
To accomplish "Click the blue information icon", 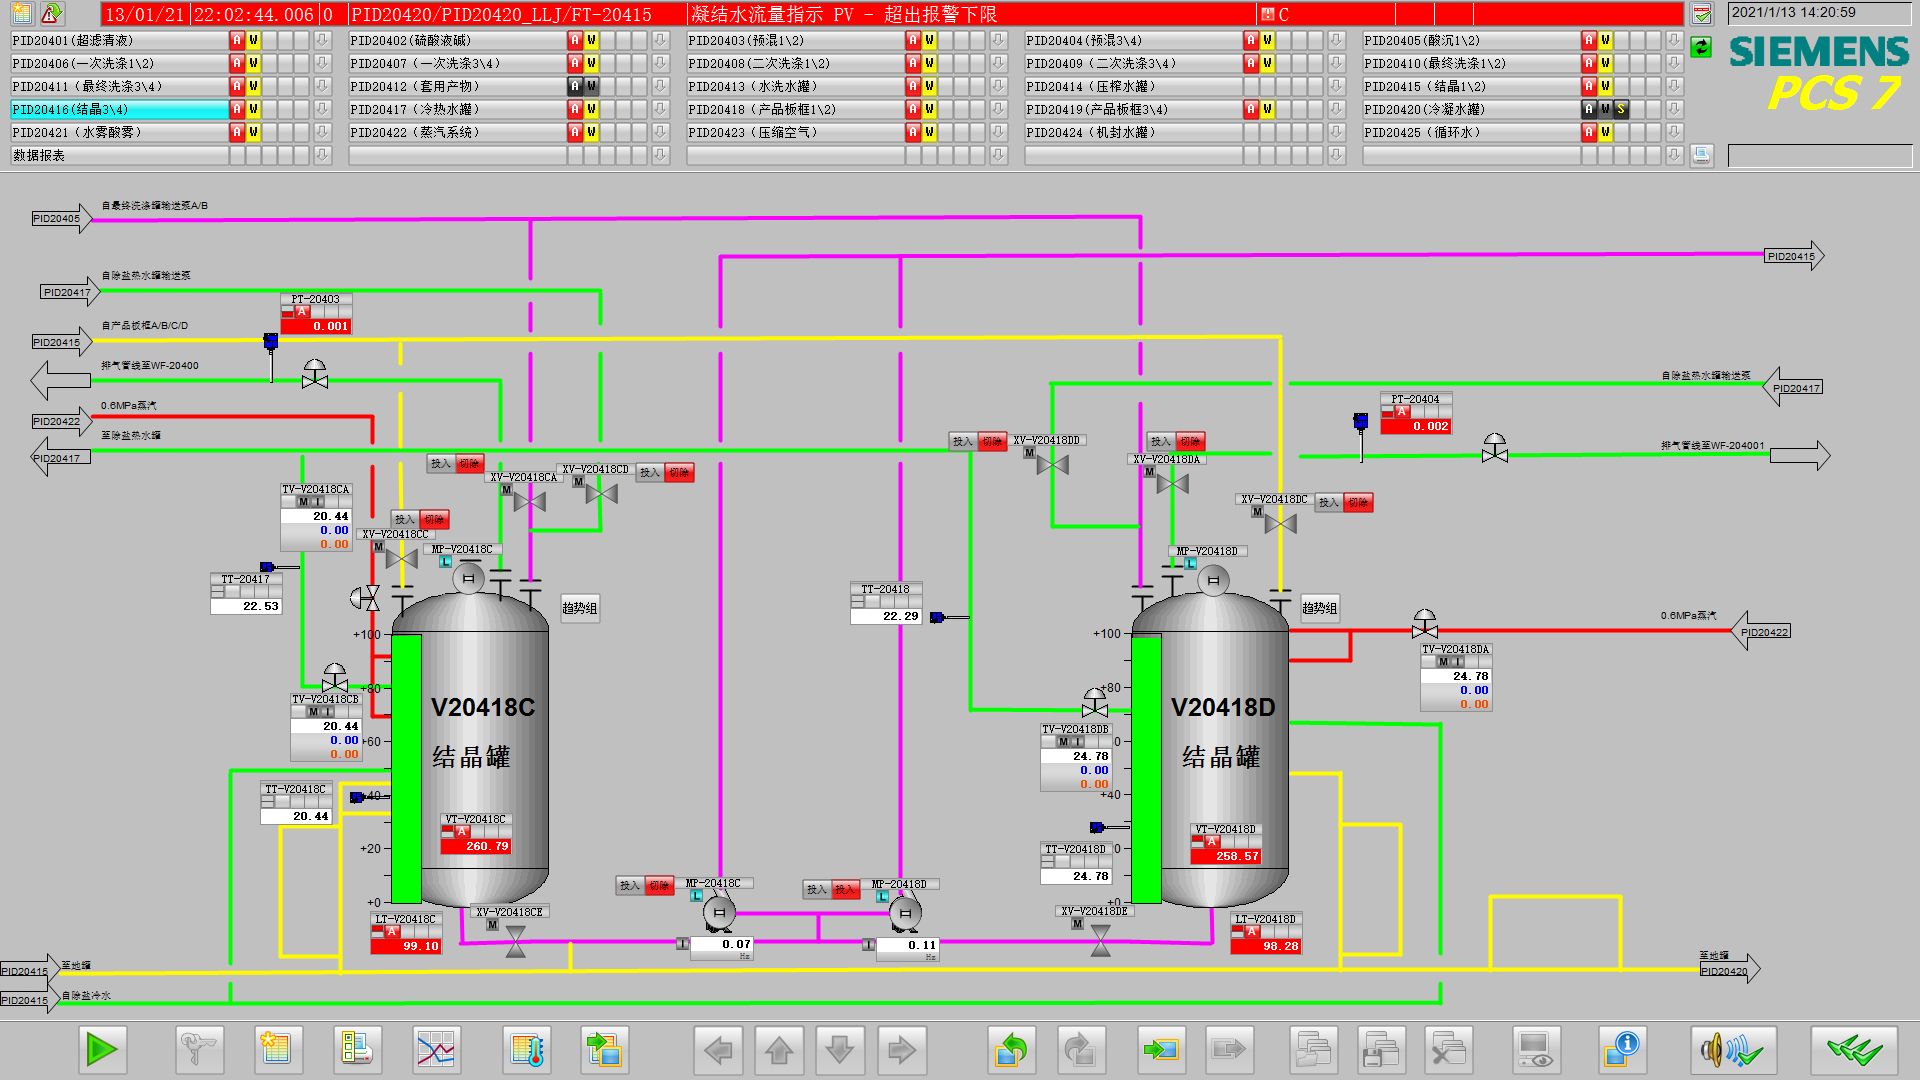I will click(1621, 1050).
